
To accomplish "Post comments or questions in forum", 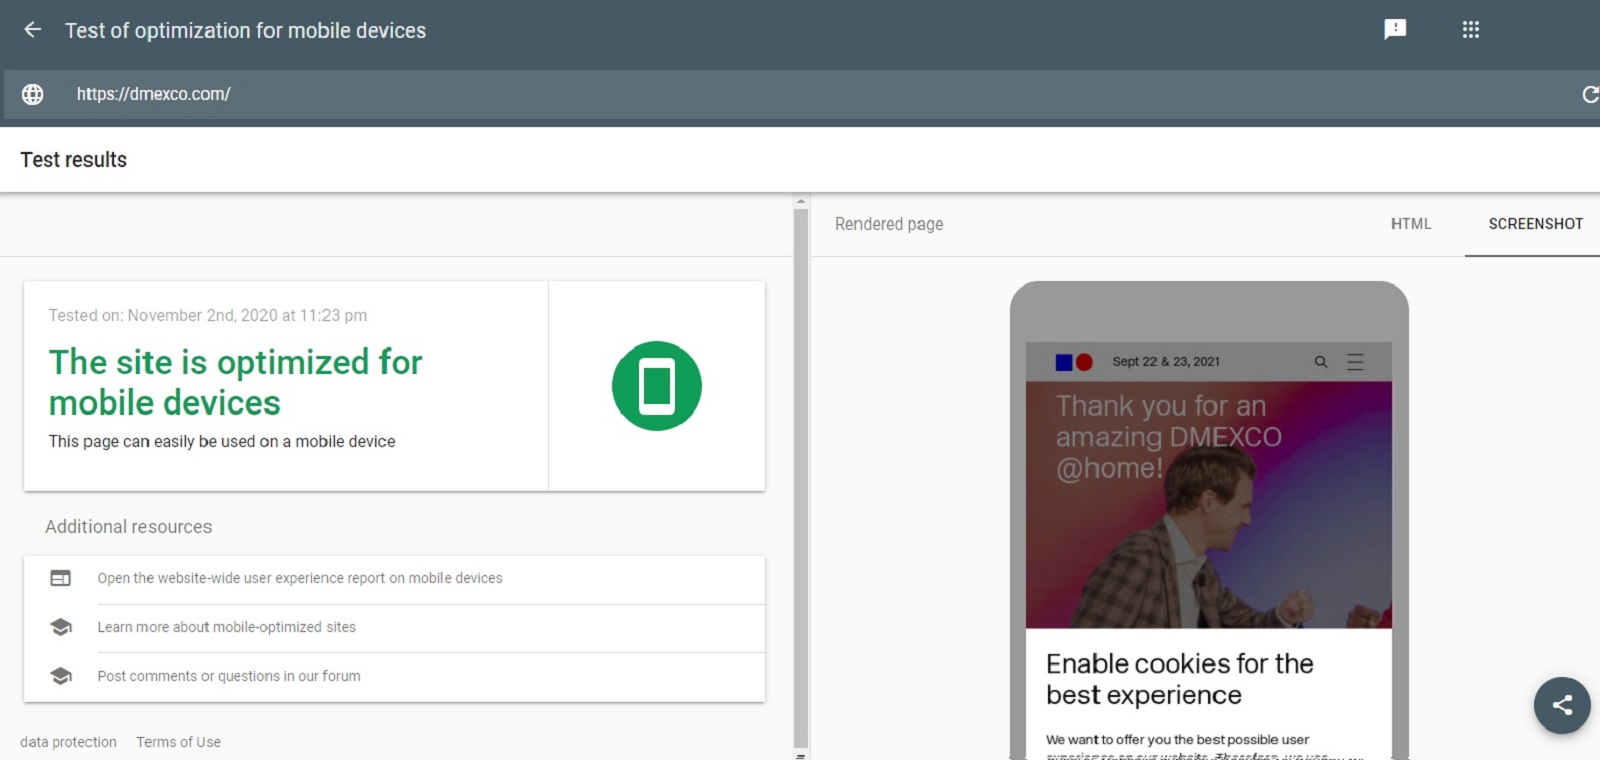I will (x=229, y=676).
